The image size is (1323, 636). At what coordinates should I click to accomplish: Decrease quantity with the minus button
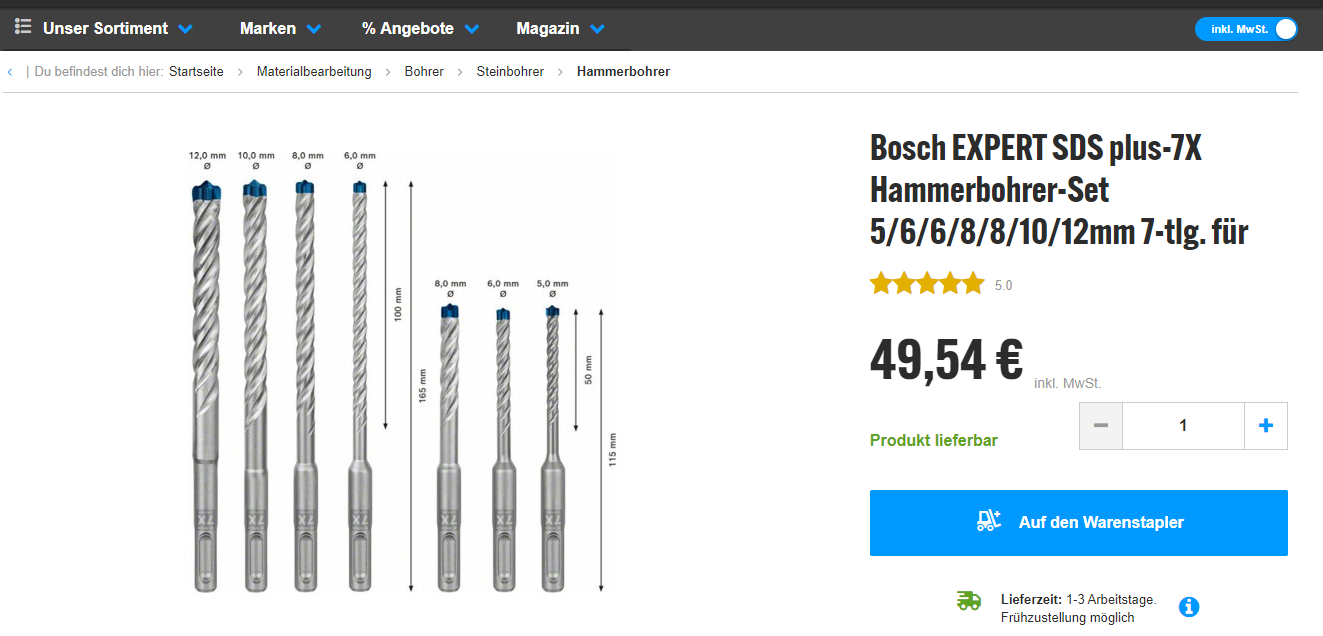[1101, 425]
